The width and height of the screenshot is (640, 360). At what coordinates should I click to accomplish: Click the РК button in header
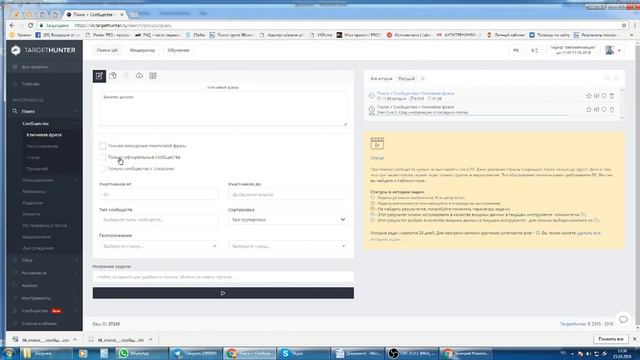516,50
